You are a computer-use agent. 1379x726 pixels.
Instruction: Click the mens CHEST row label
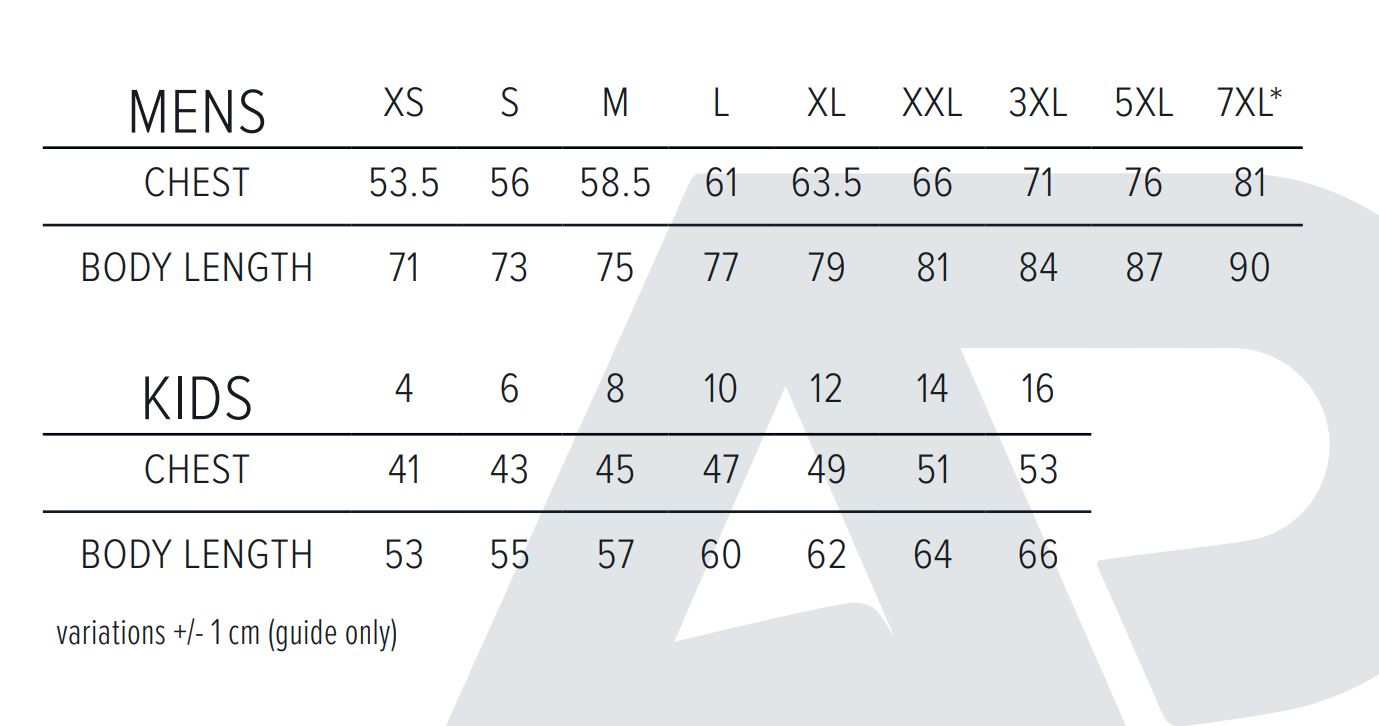pos(197,183)
